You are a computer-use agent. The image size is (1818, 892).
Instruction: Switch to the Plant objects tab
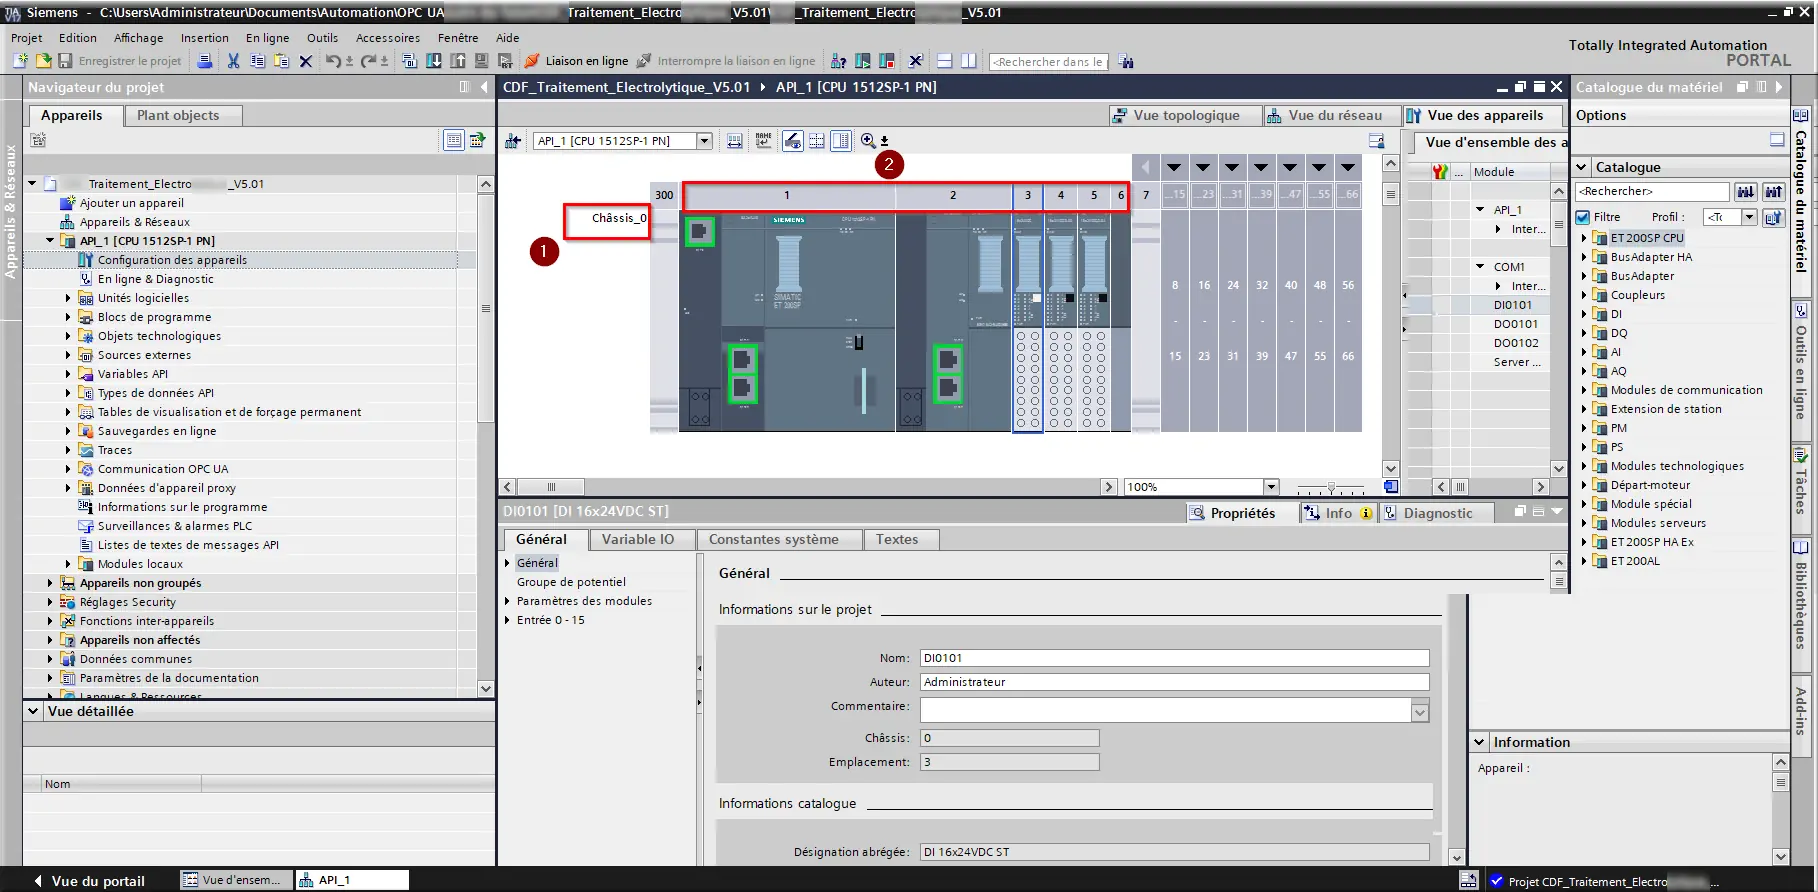click(x=184, y=116)
